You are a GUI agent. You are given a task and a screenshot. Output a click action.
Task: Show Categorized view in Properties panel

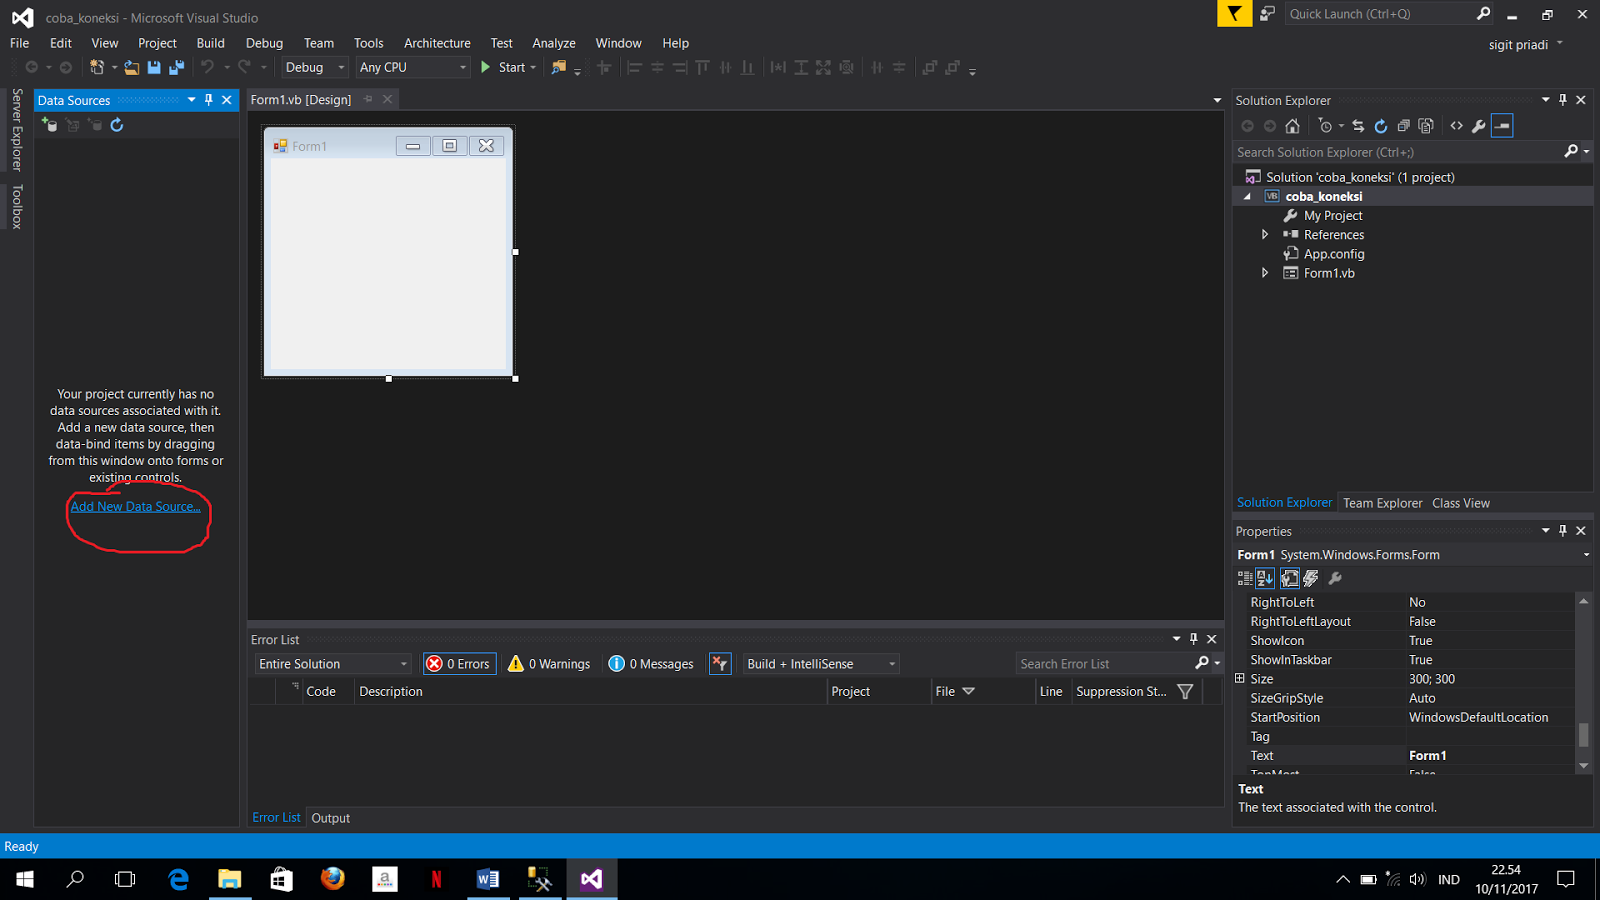(1245, 578)
